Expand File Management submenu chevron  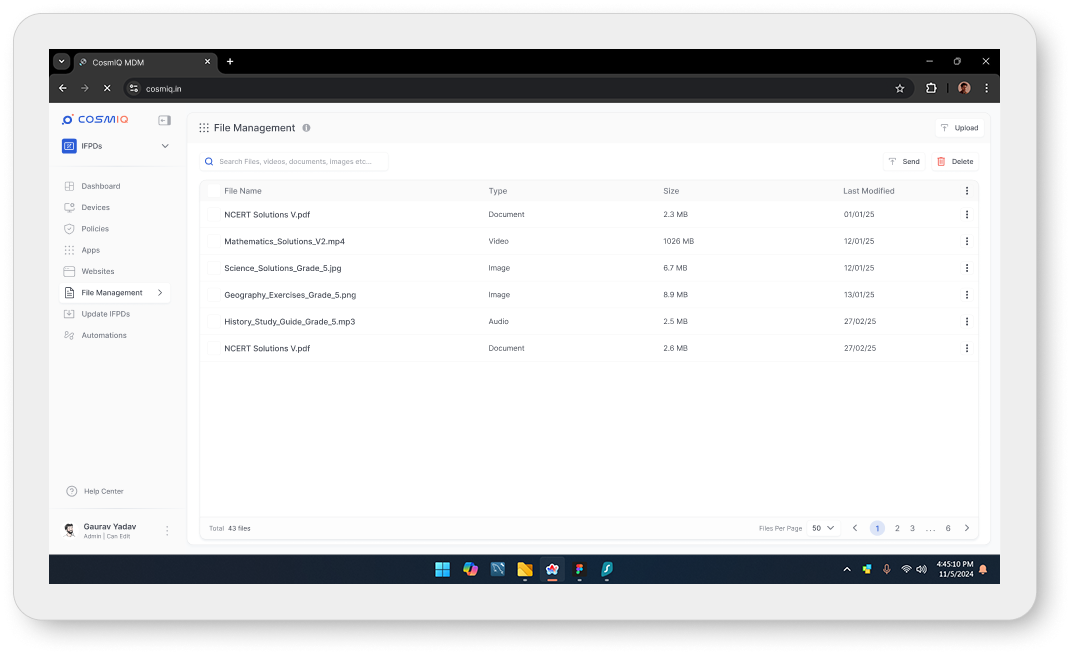[x=160, y=293]
